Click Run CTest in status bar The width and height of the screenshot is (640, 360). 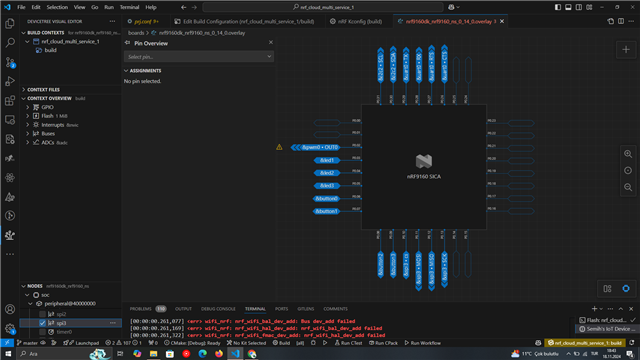(x=348, y=343)
